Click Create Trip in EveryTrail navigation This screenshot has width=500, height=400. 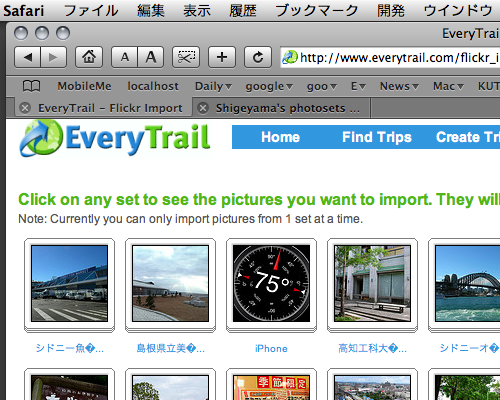click(x=468, y=137)
